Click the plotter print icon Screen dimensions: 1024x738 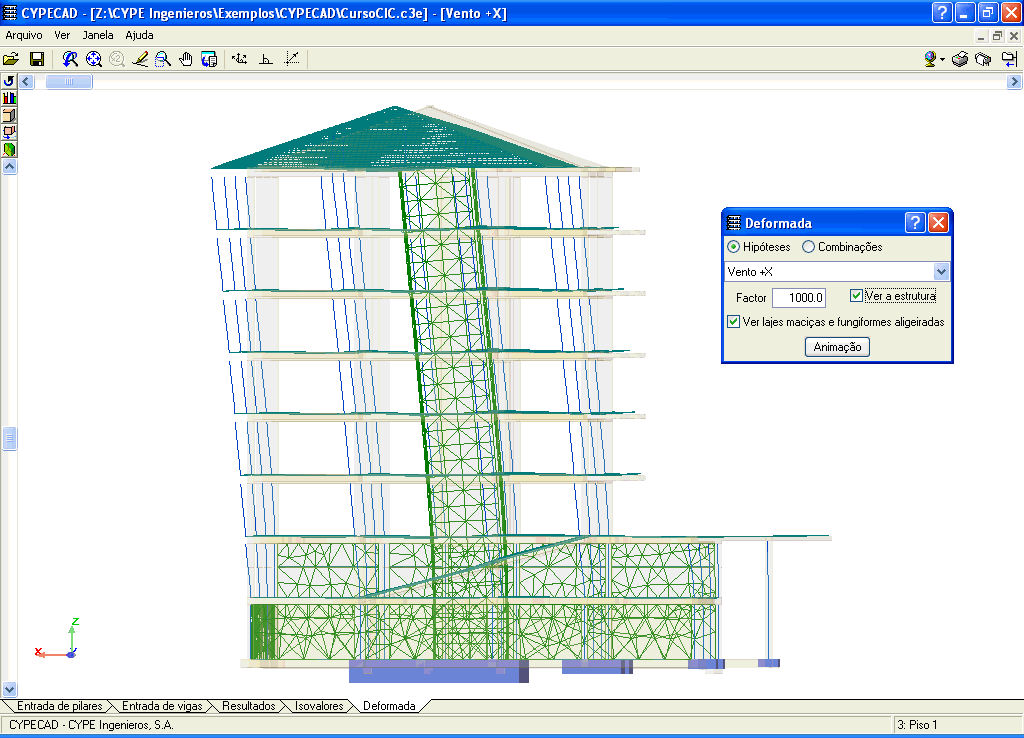coord(983,59)
